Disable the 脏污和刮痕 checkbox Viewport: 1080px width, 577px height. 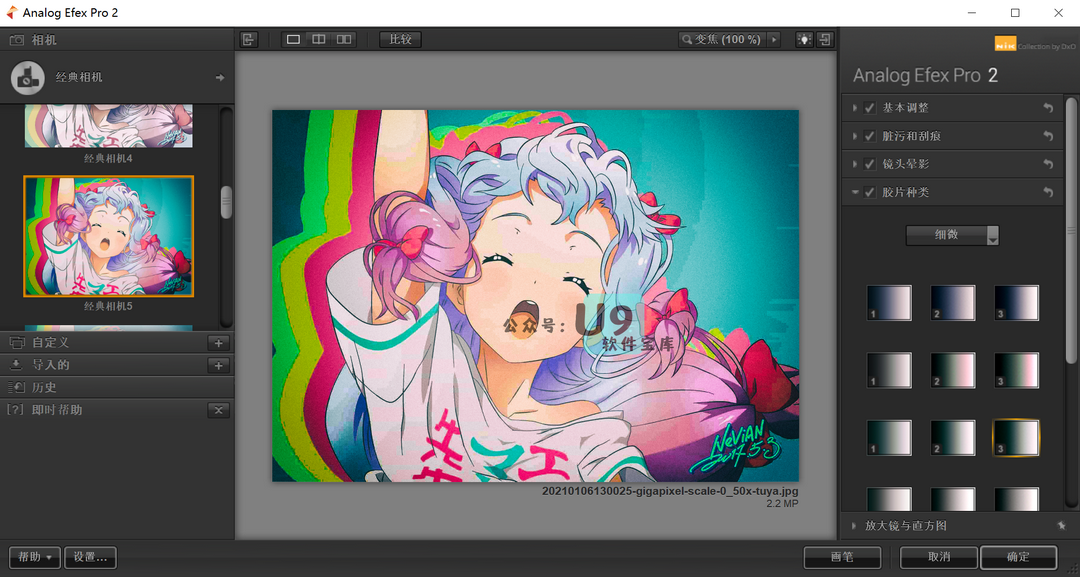(x=869, y=136)
